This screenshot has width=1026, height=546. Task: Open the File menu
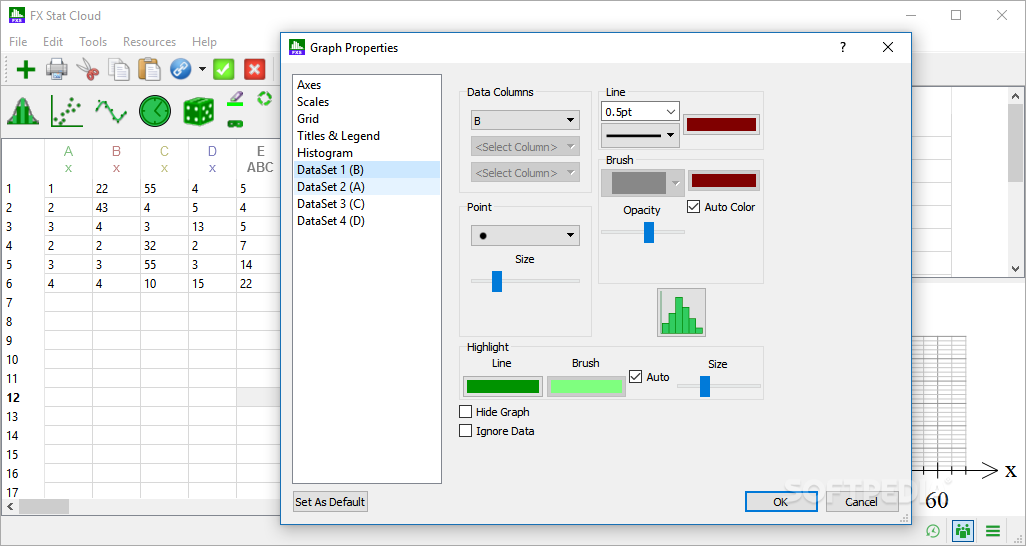point(18,42)
